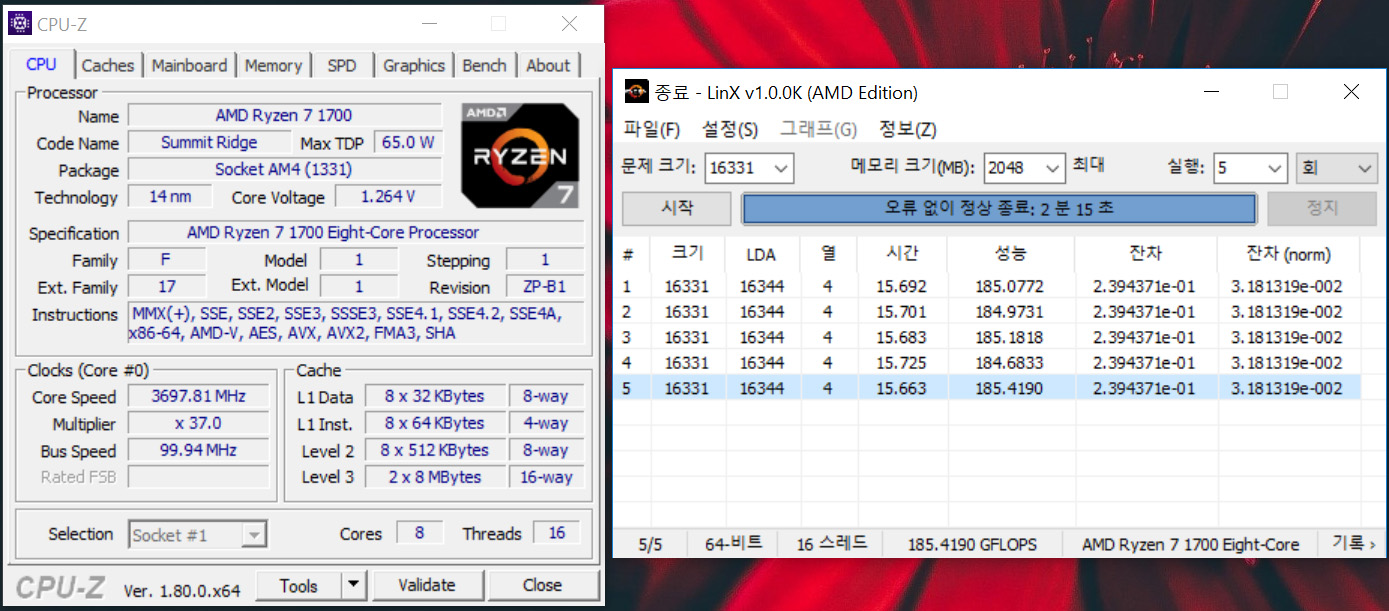Click the 시작 start button in LinX
The image size is (1389, 611).
677,209
